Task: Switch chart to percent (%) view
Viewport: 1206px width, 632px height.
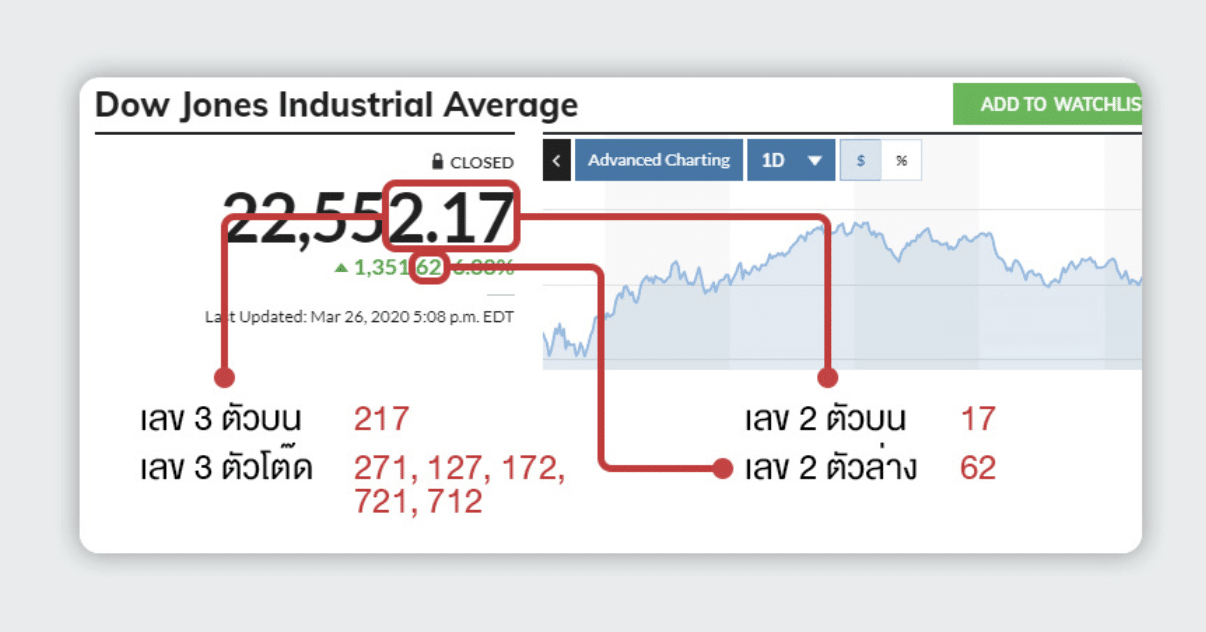Action: 901,160
